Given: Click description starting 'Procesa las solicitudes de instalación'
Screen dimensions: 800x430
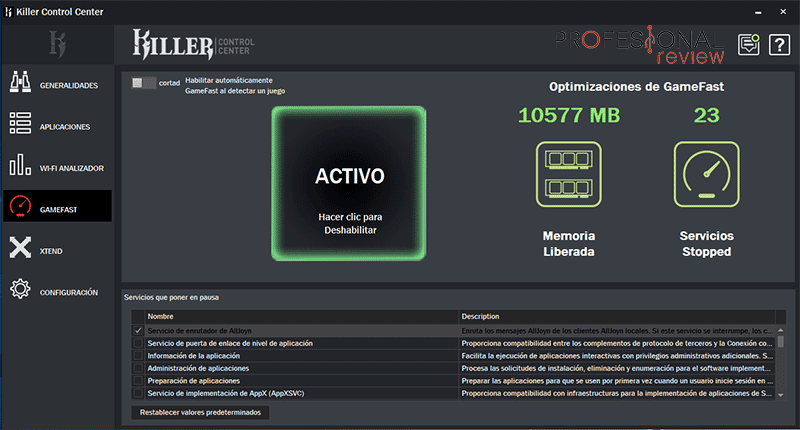Looking at the screenshot, I should 616,368.
